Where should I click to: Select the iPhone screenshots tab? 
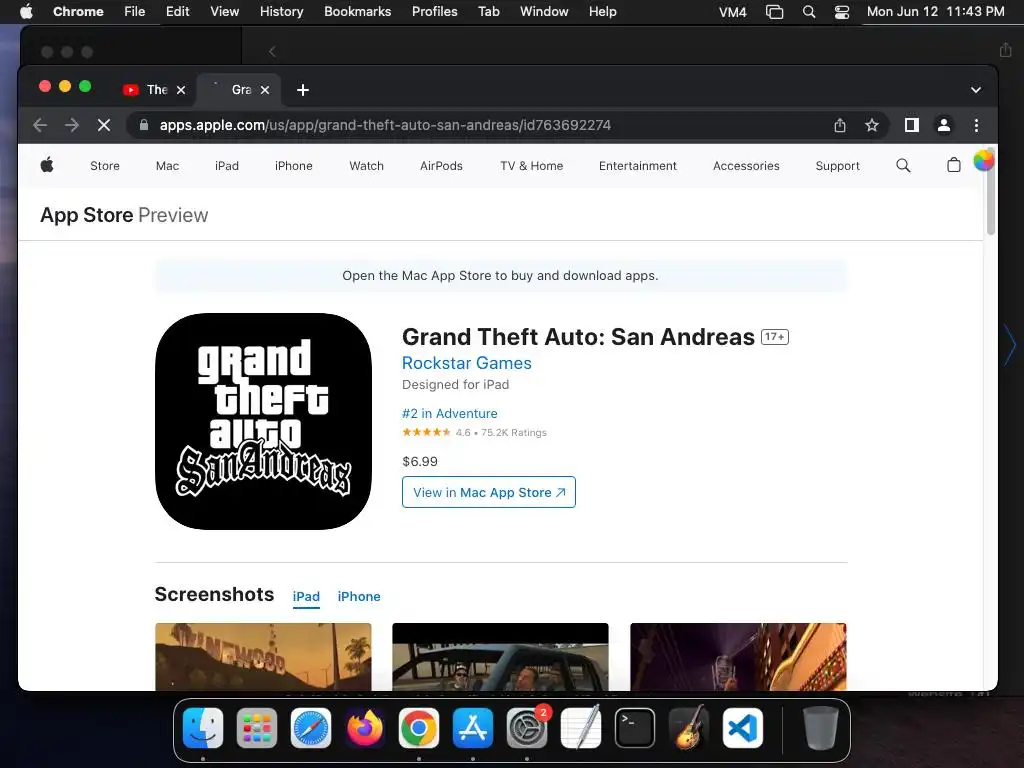[x=359, y=596]
